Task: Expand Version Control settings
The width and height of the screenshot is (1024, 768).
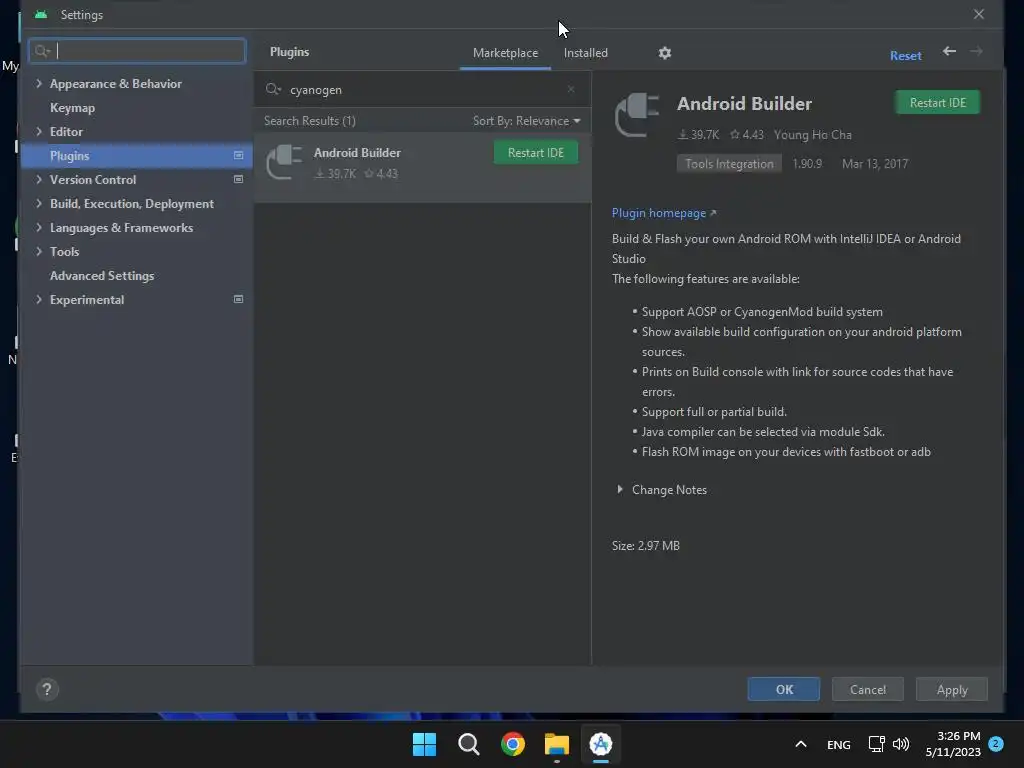Action: [x=39, y=179]
